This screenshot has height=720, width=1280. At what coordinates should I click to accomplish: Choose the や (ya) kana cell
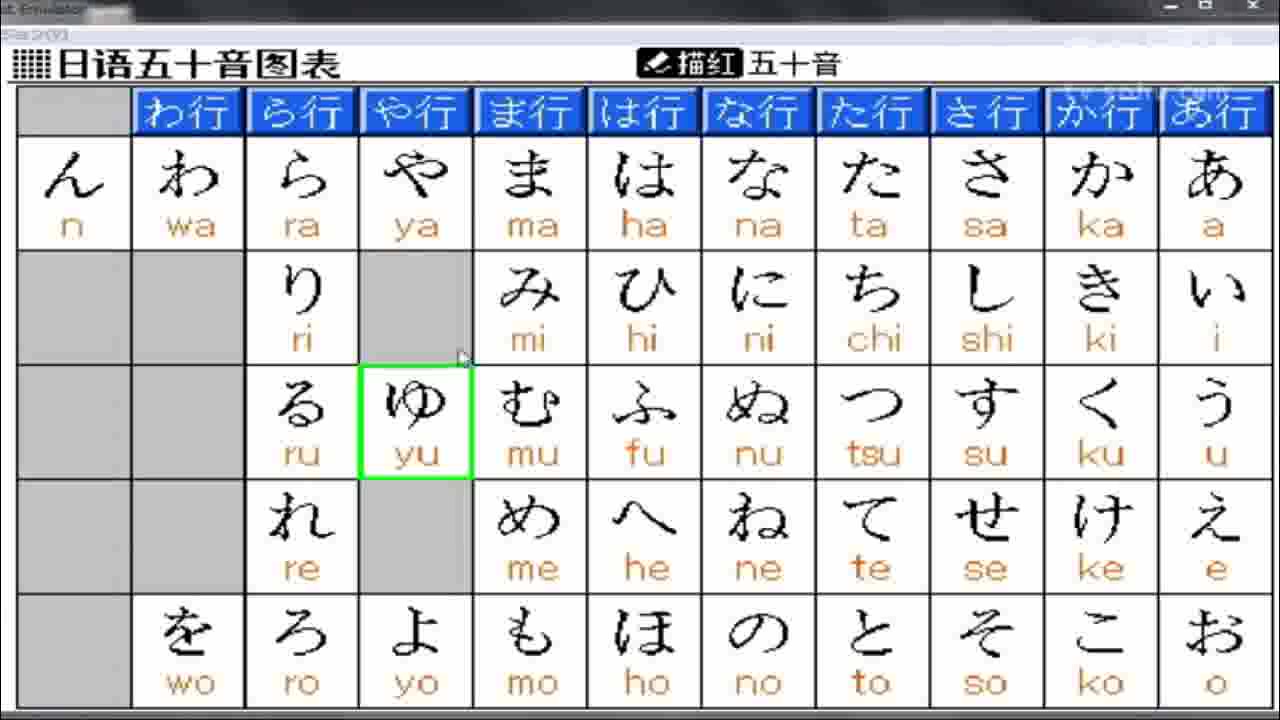coord(415,194)
